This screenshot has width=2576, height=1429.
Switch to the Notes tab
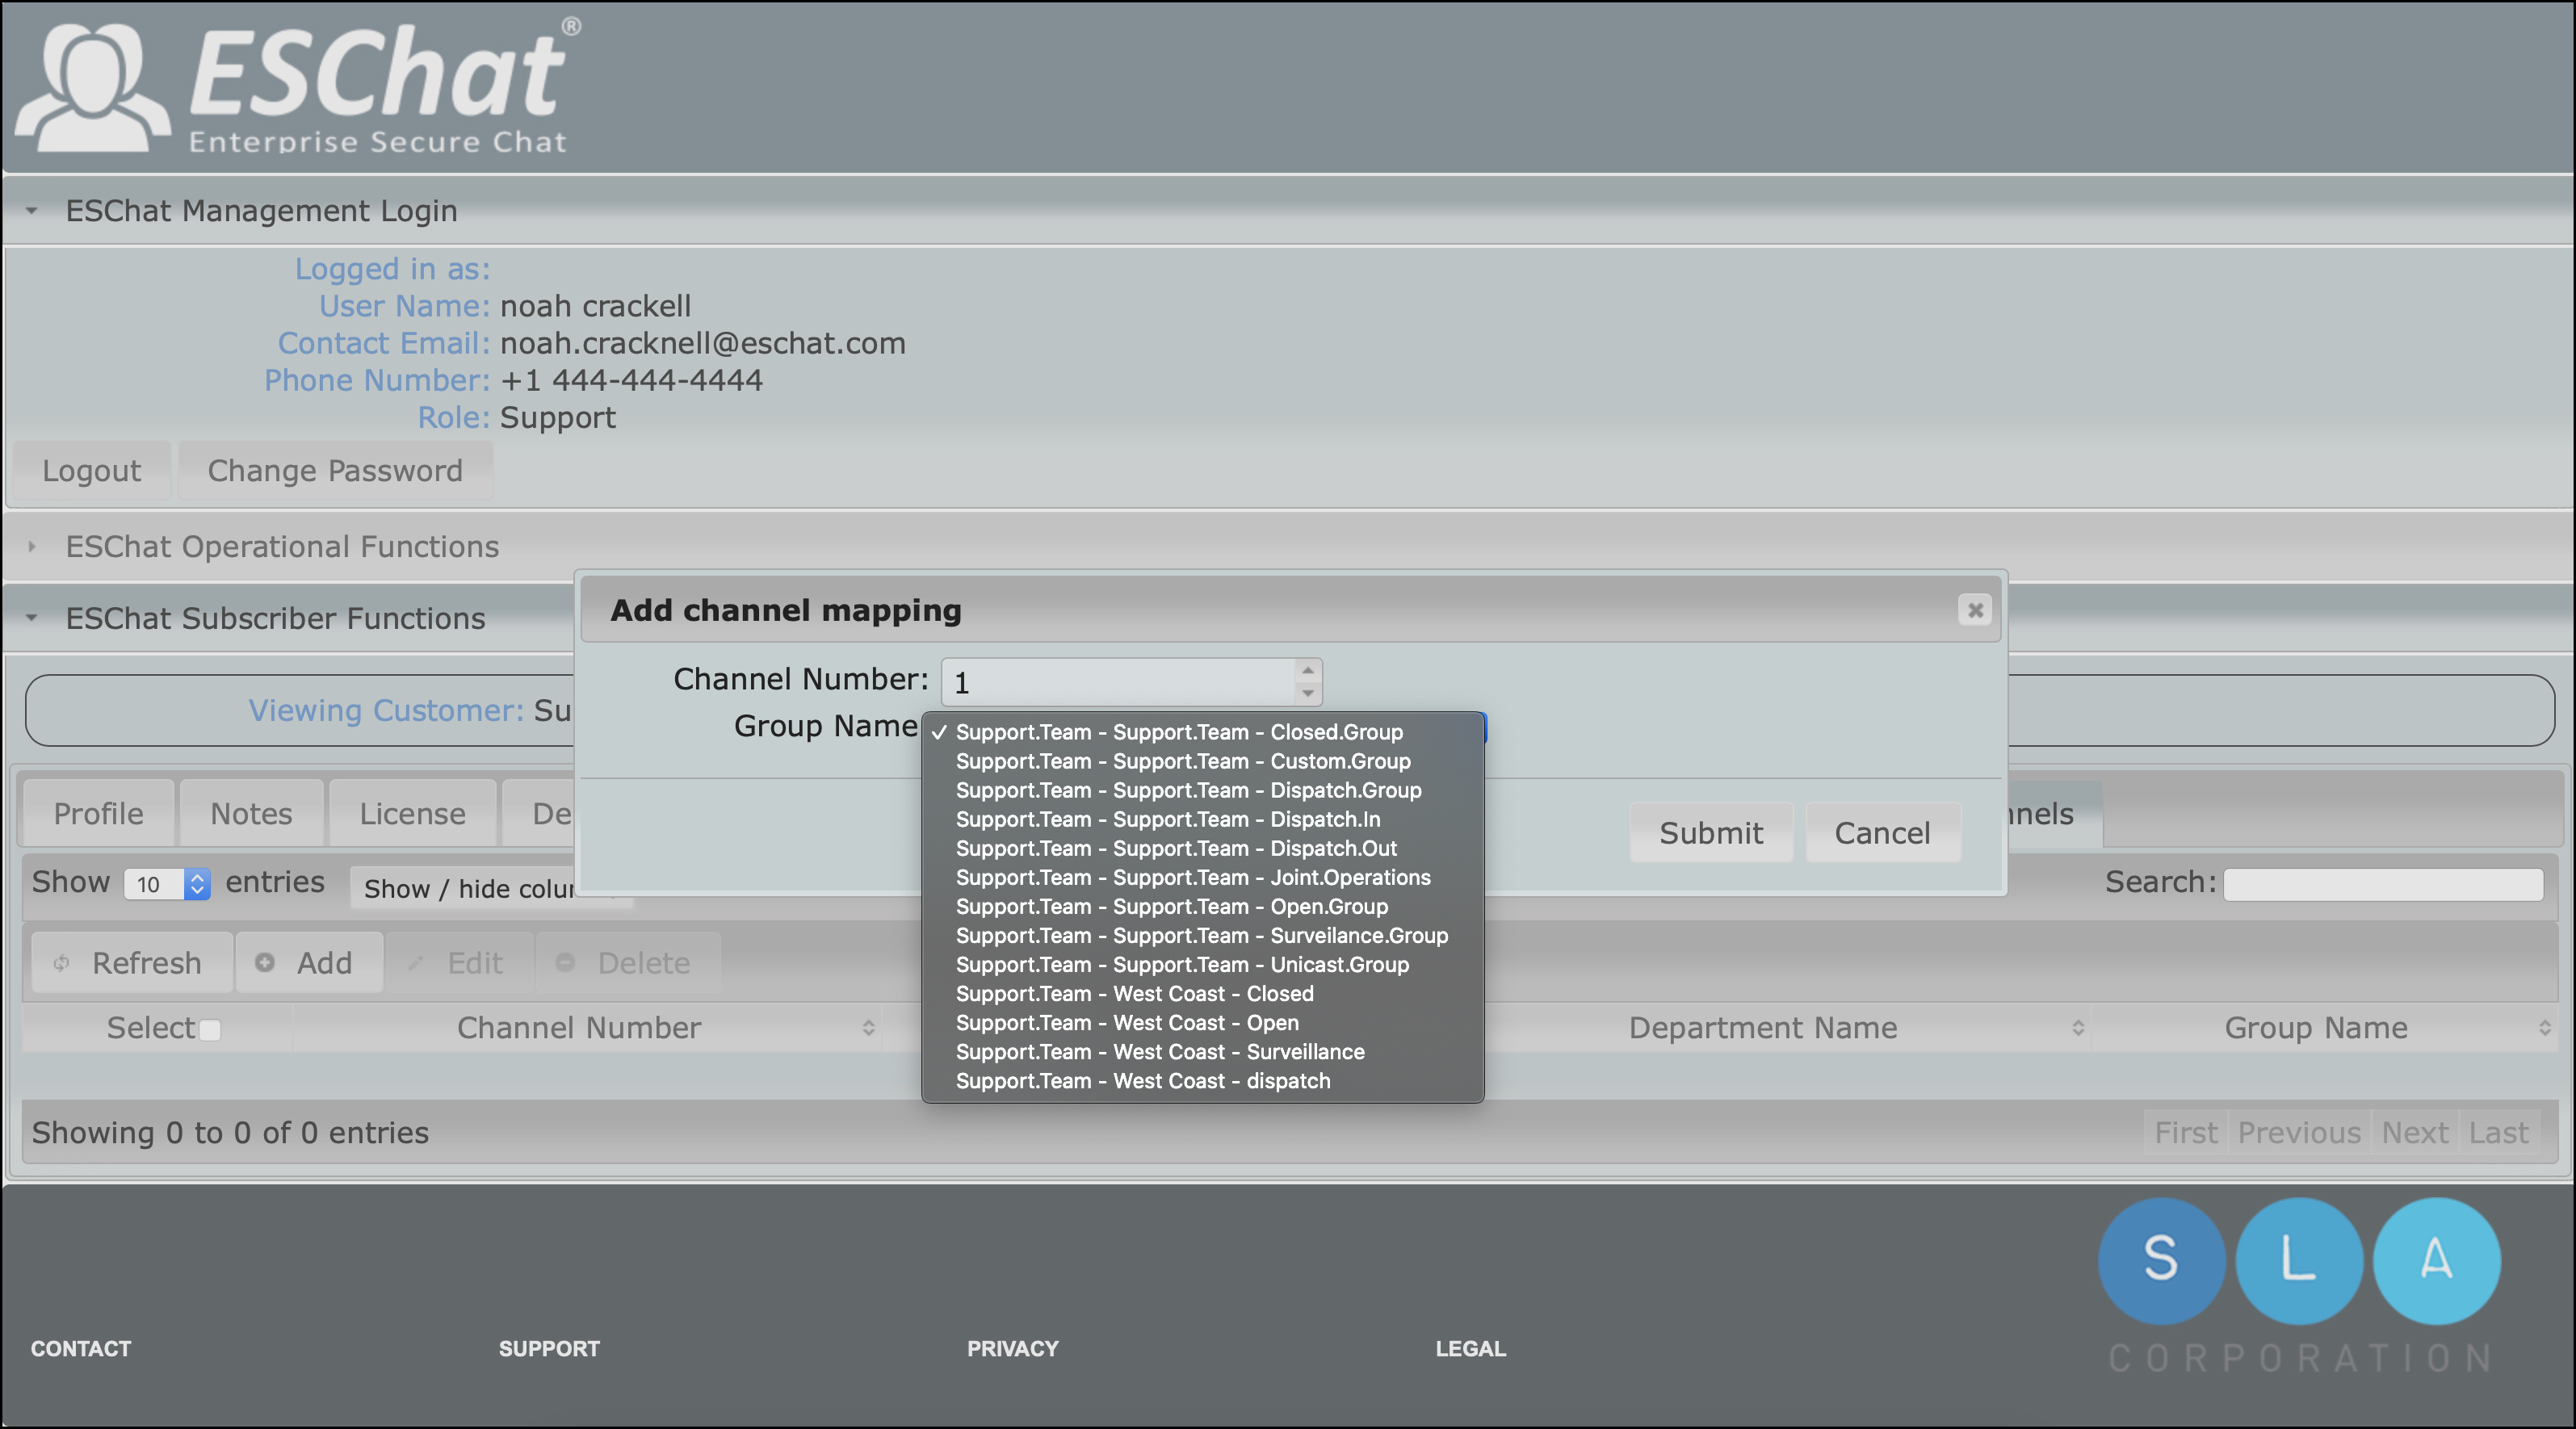click(250, 813)
